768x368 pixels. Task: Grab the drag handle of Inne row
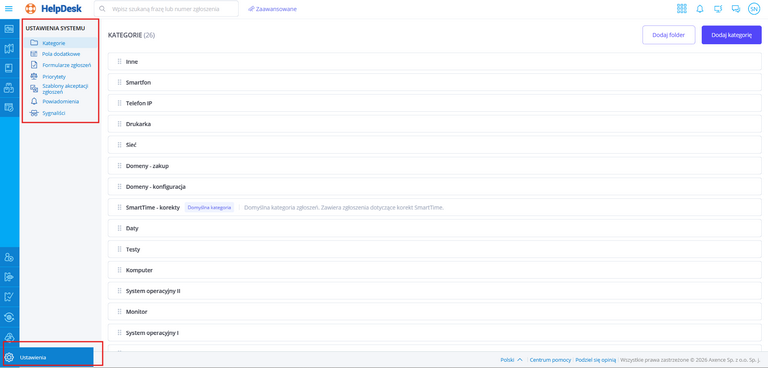120,62
